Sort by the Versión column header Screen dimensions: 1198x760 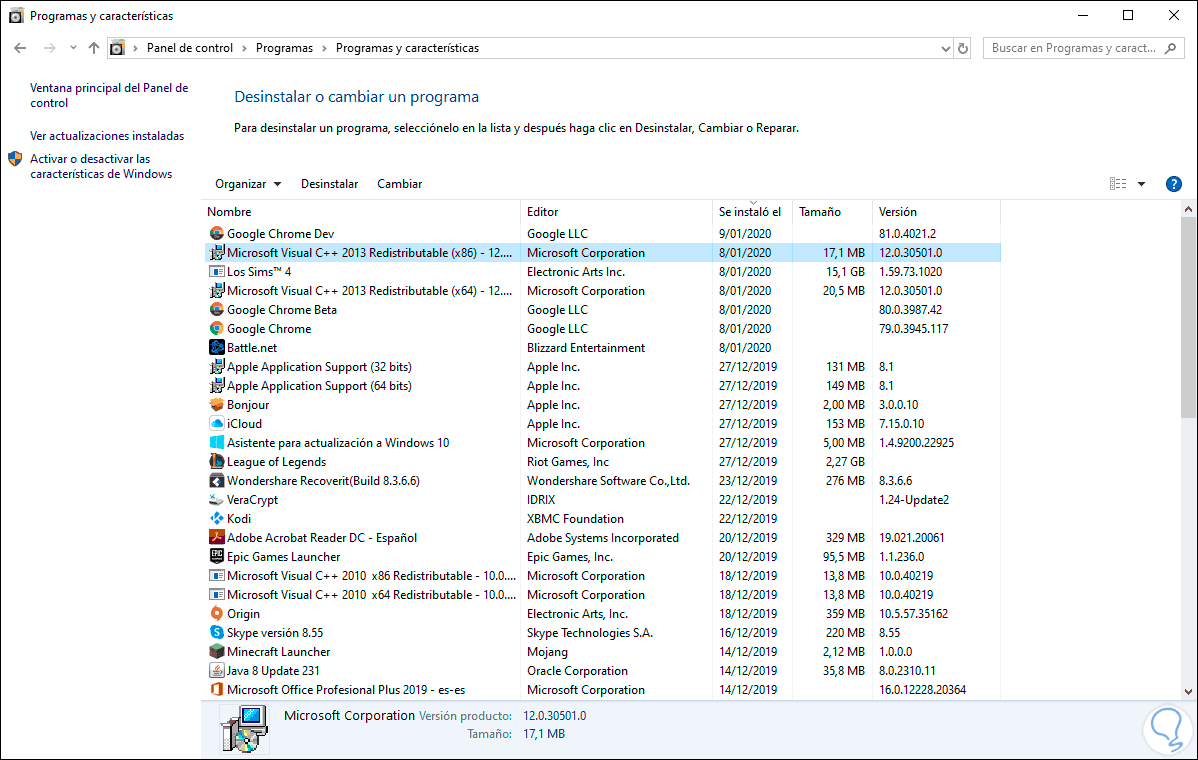click(x=936, y=212)
